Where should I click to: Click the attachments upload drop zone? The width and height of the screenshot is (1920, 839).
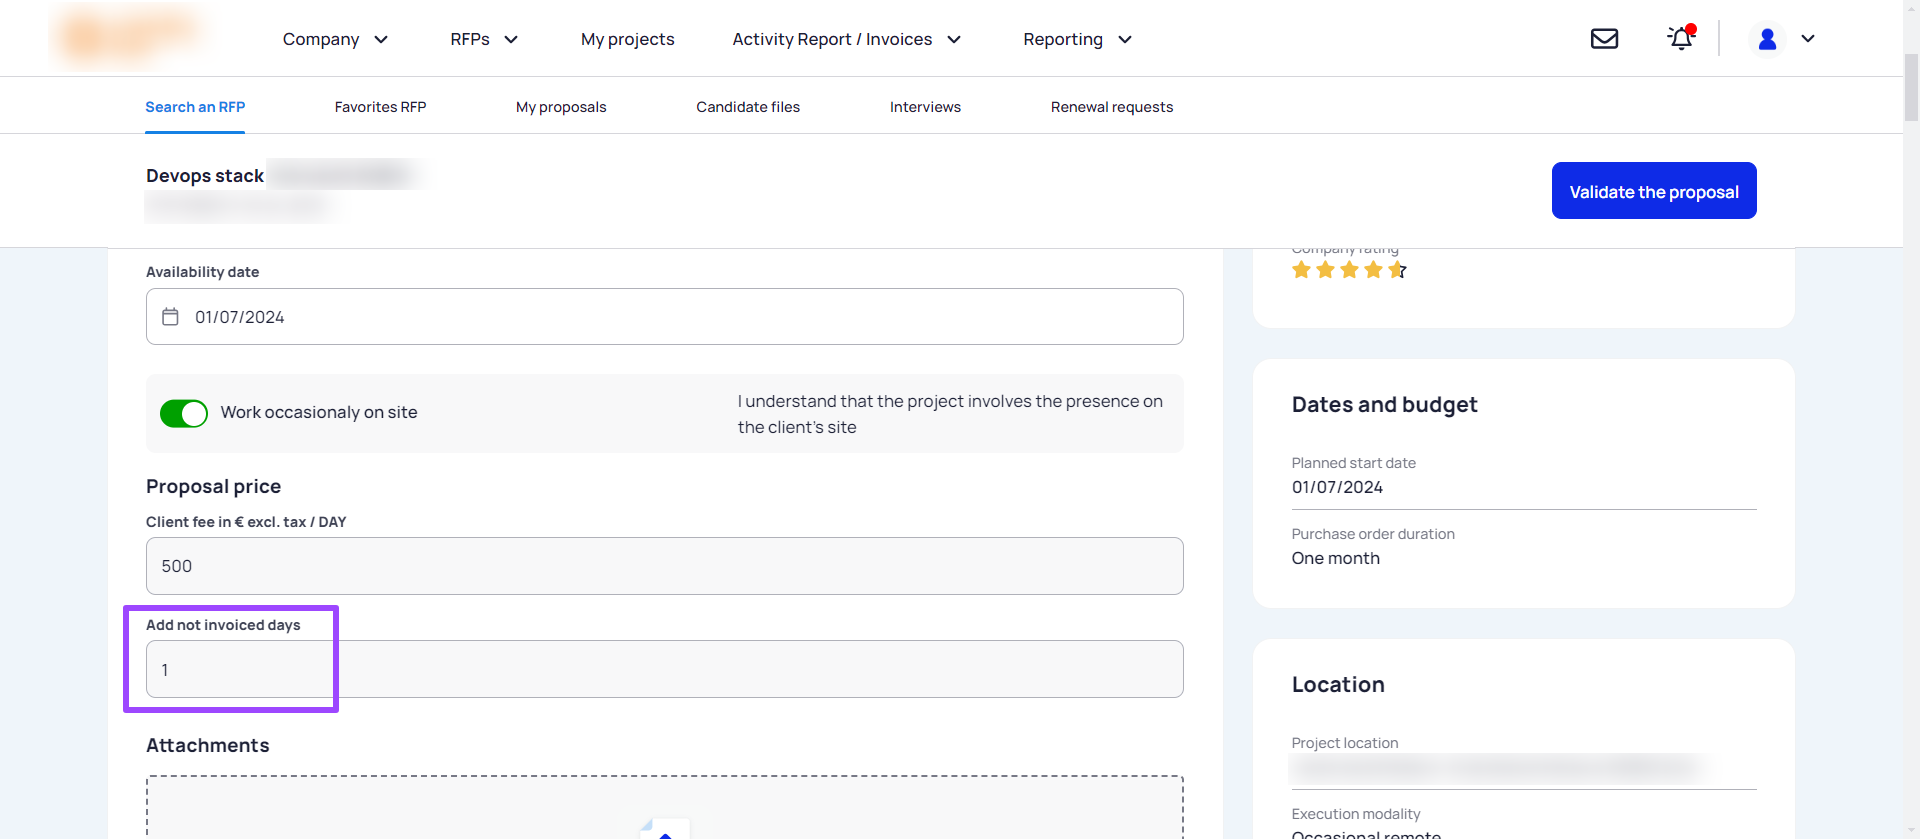coord(665,807)
